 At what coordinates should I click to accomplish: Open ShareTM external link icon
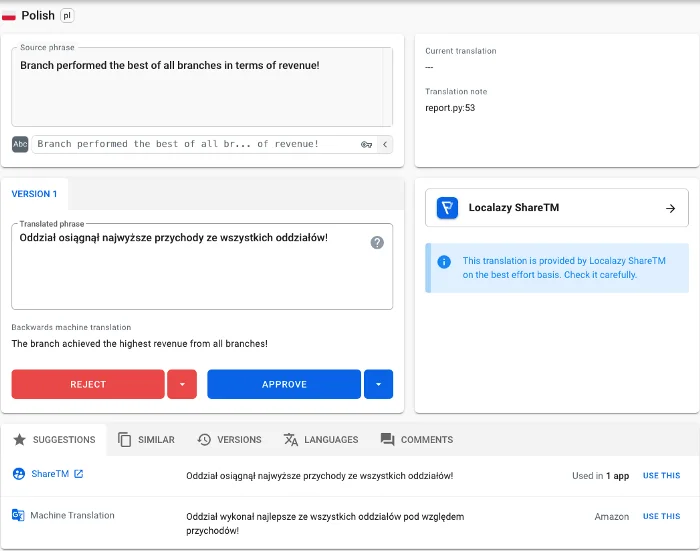[x=79, y=474]
